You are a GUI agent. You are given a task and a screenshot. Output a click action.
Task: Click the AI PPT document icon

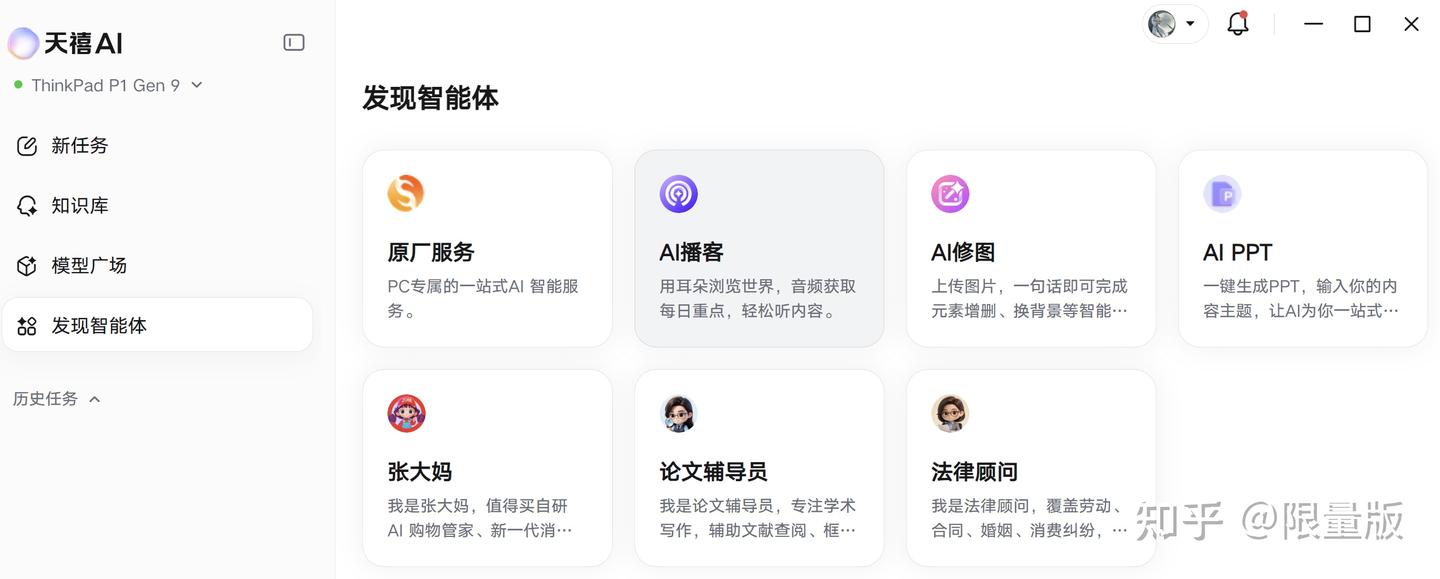[x=1222, y=193]
